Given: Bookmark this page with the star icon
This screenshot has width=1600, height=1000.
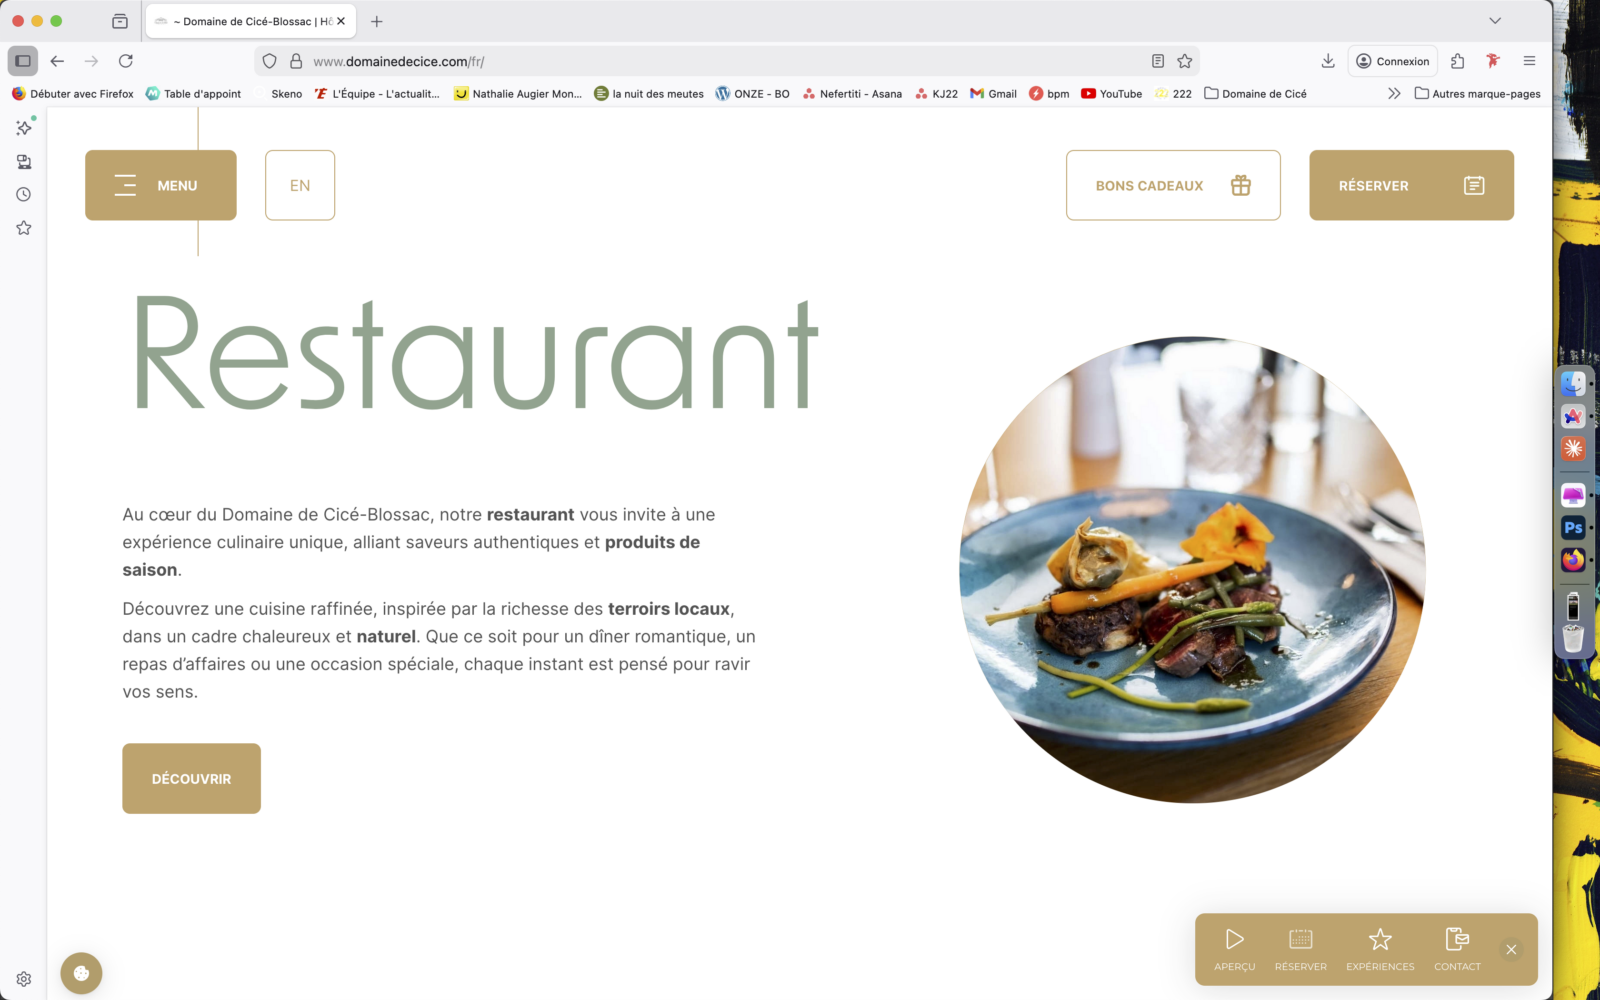Looking at the screenshot, I should pyautogui.click(x=1185, y=61).
